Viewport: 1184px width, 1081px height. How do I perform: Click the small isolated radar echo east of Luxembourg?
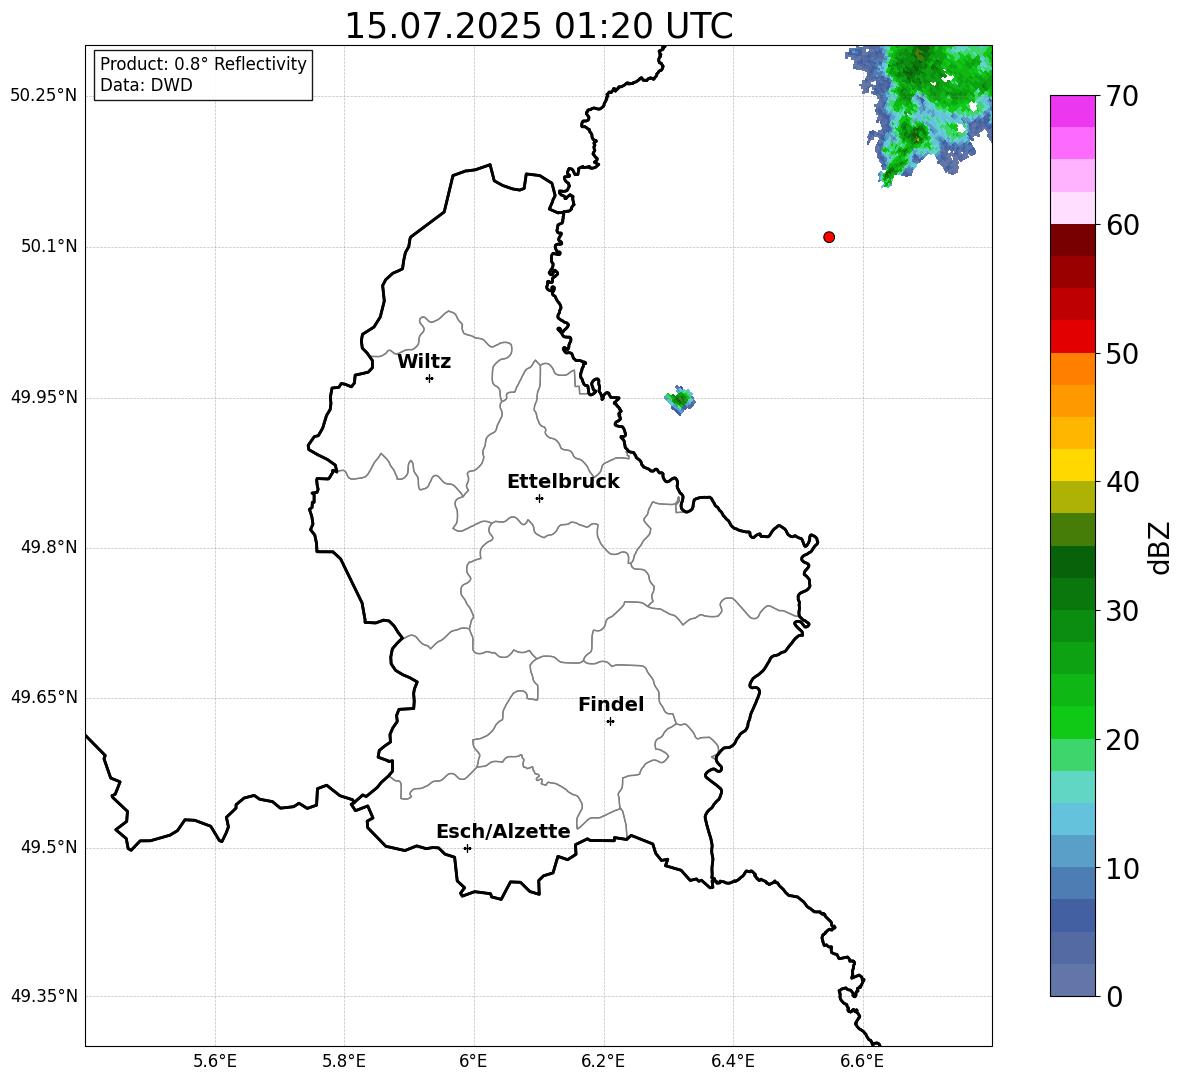pos(680,399)
